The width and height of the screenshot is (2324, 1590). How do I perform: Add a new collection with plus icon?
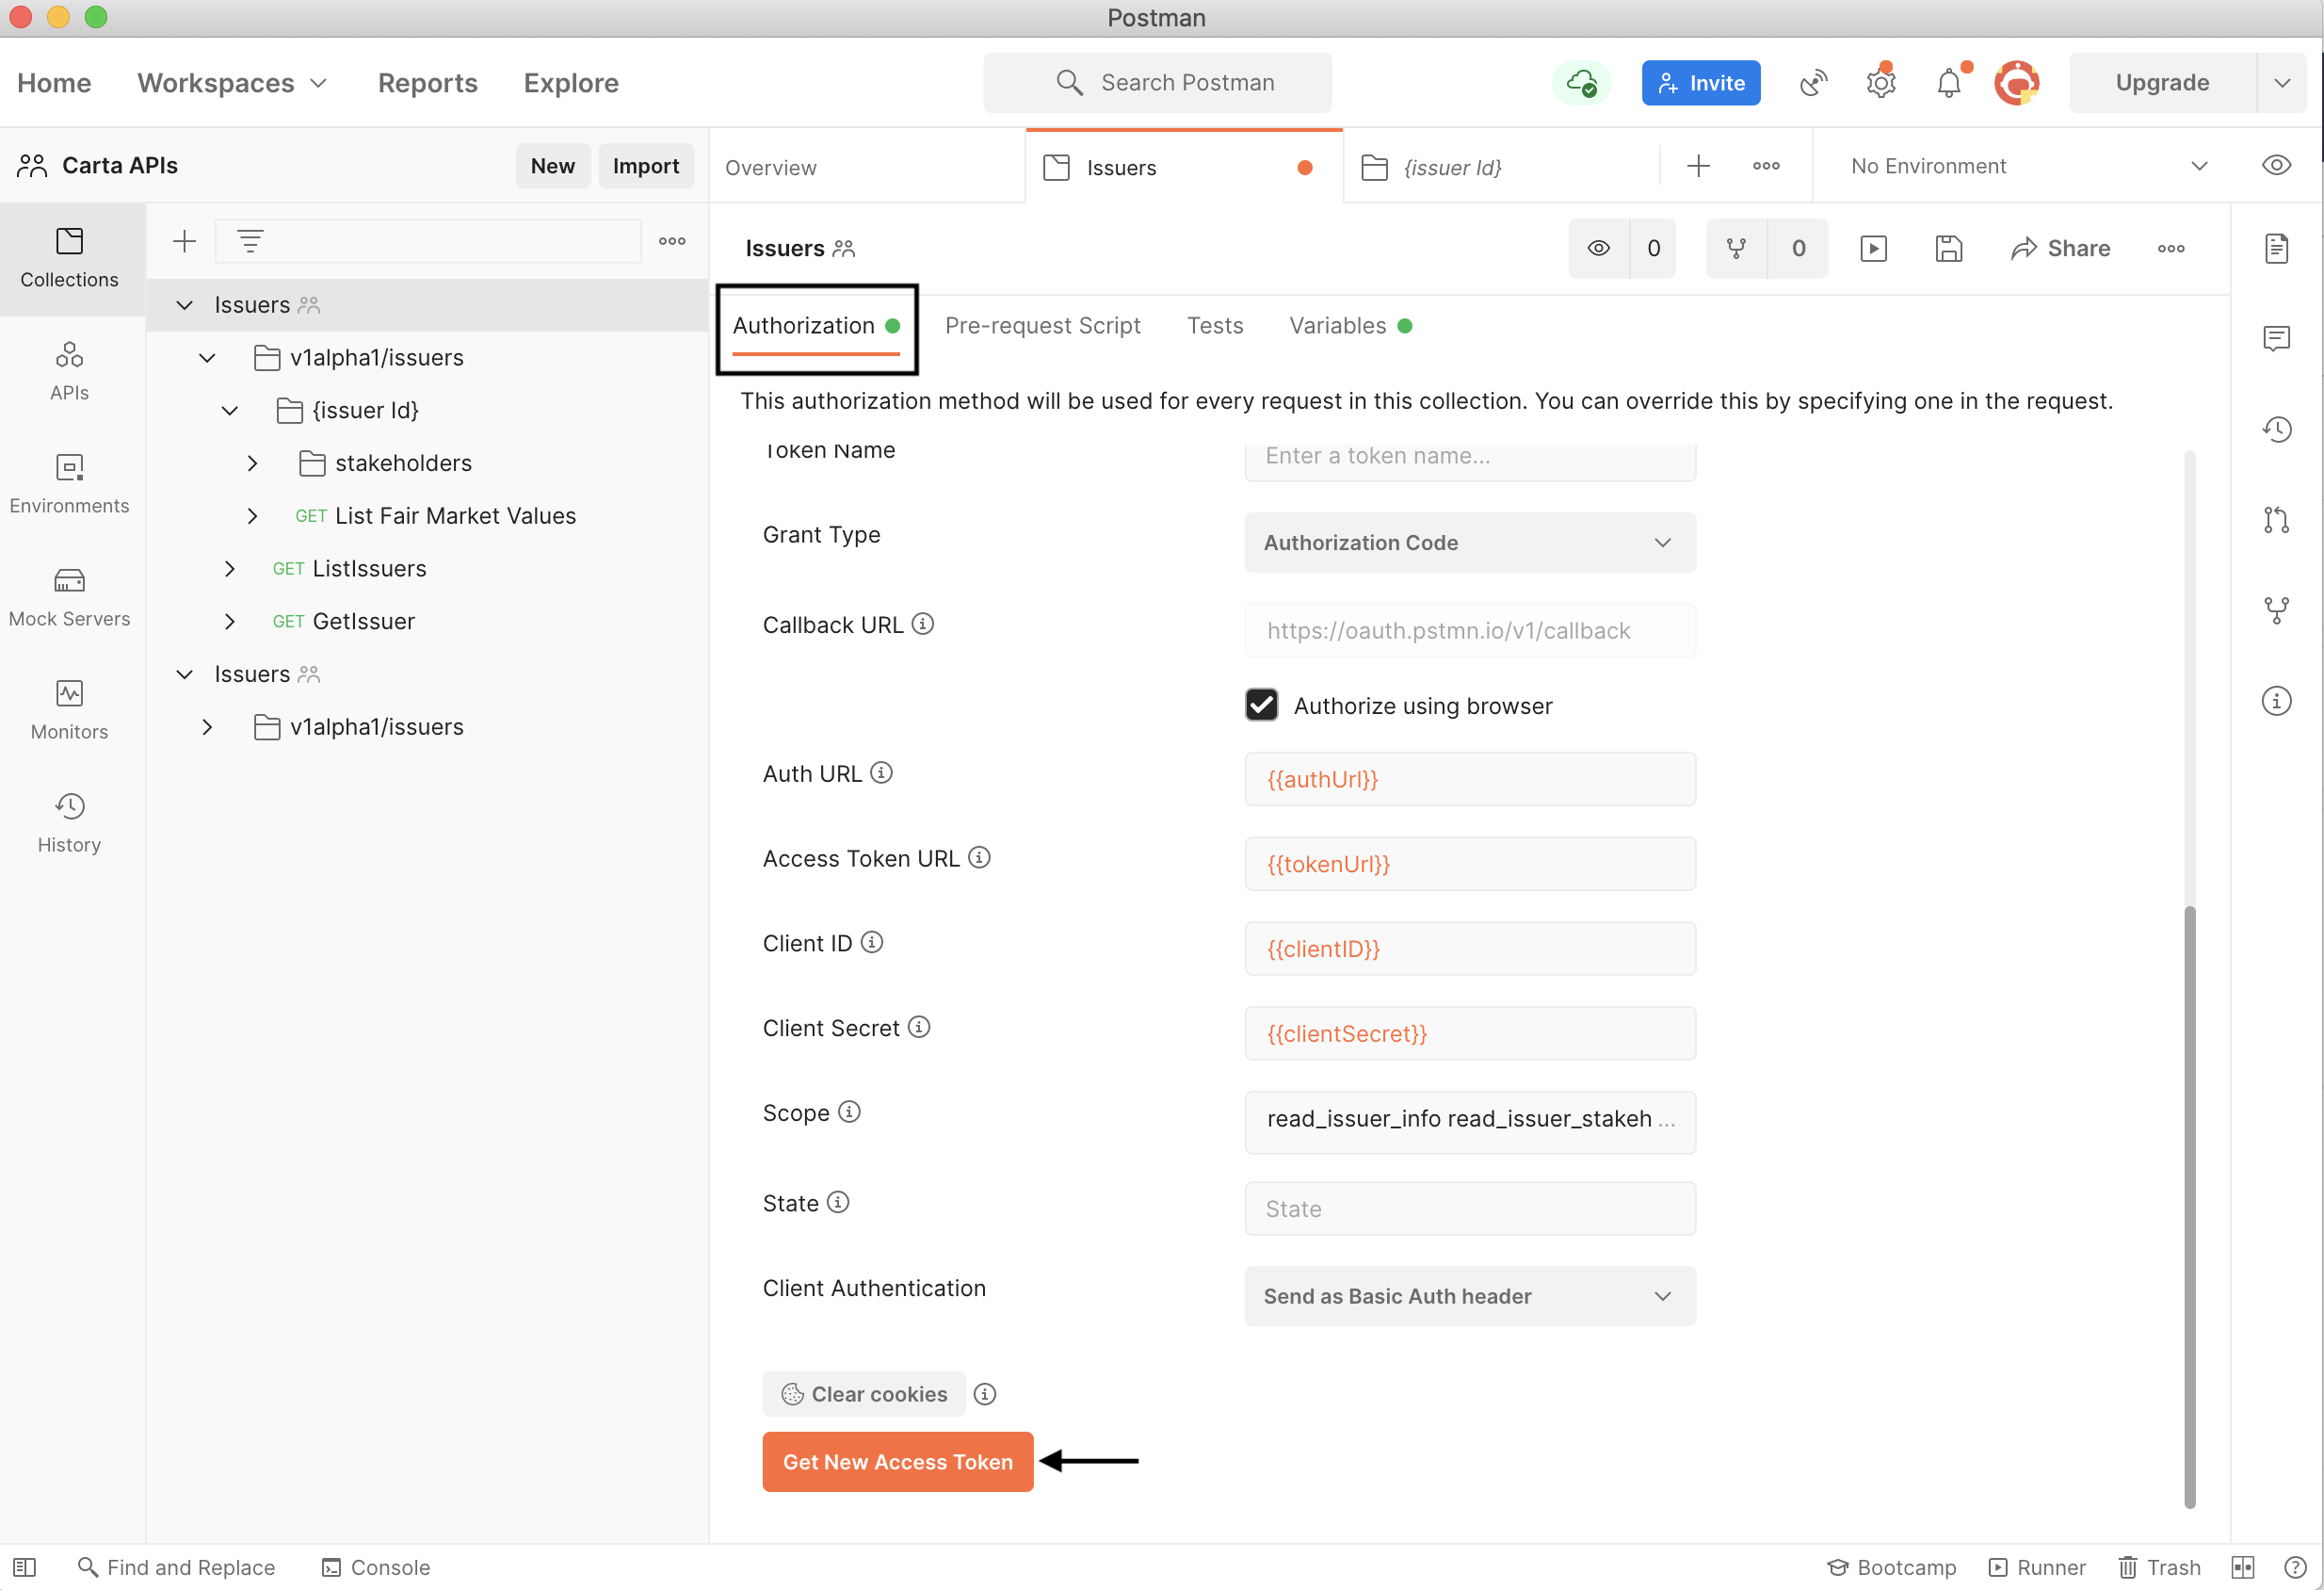point(184,241)
